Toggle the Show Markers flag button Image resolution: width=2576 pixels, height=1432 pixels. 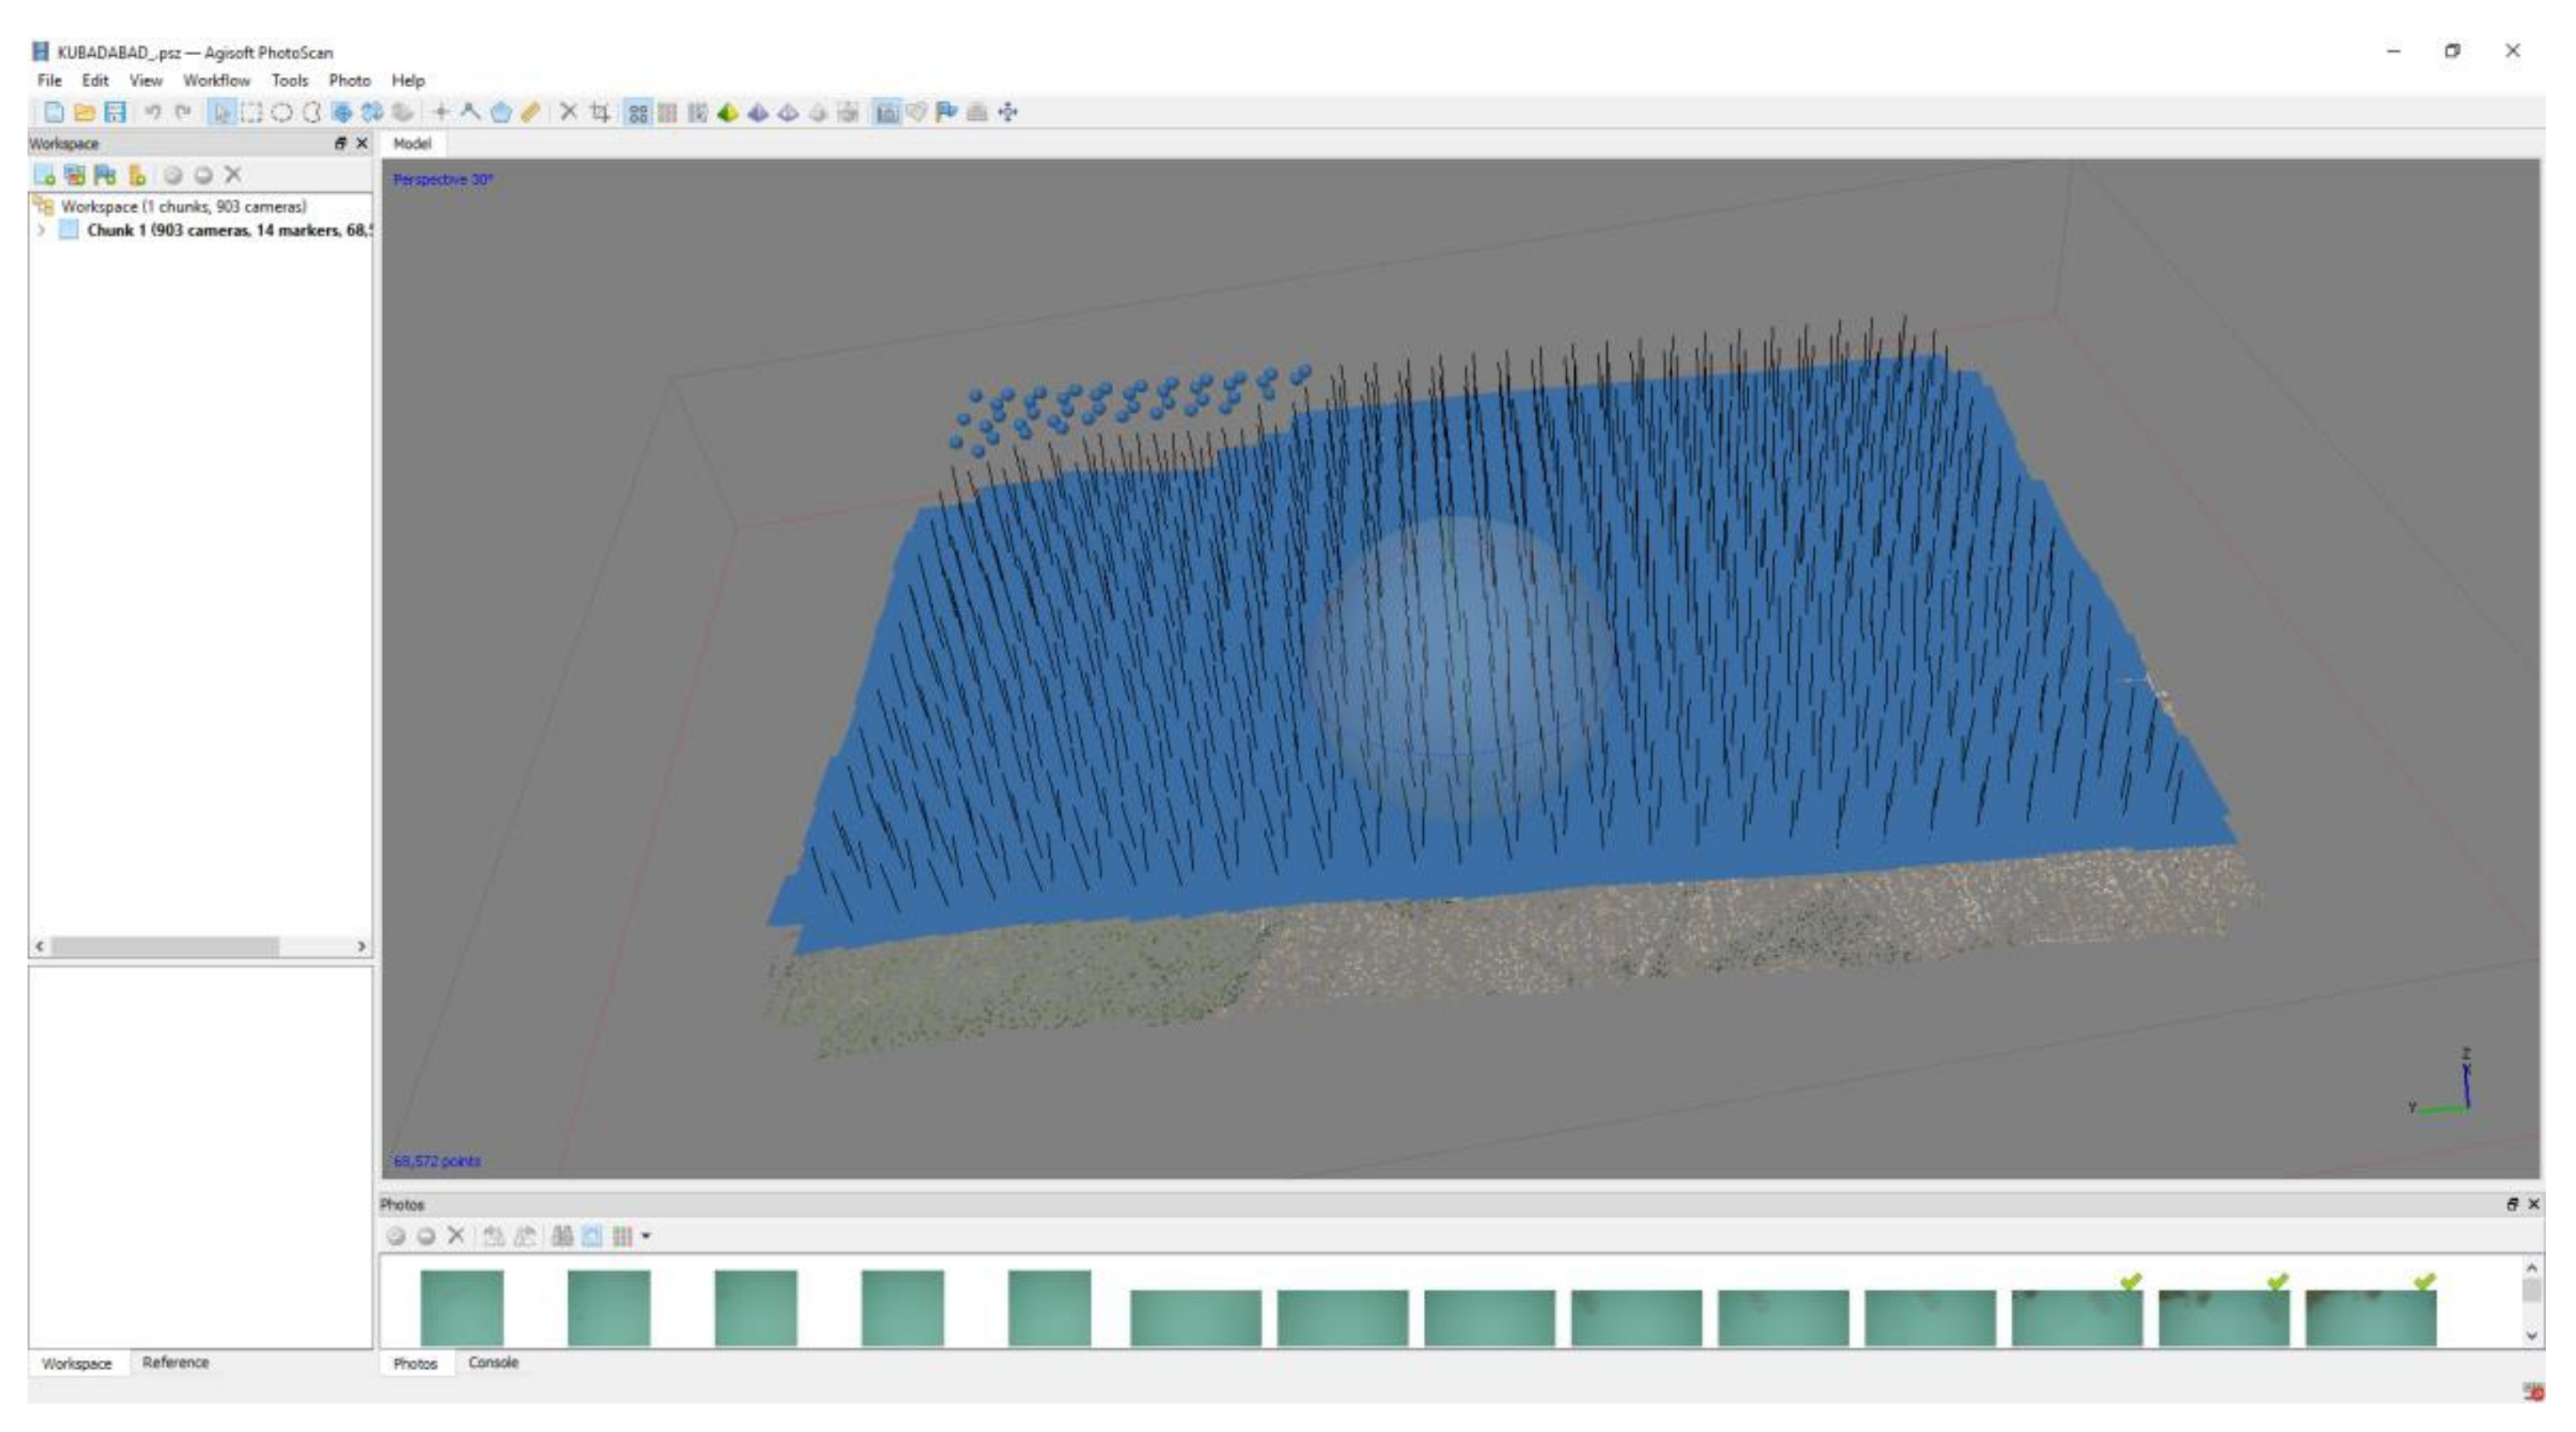[x=946, y=112]
